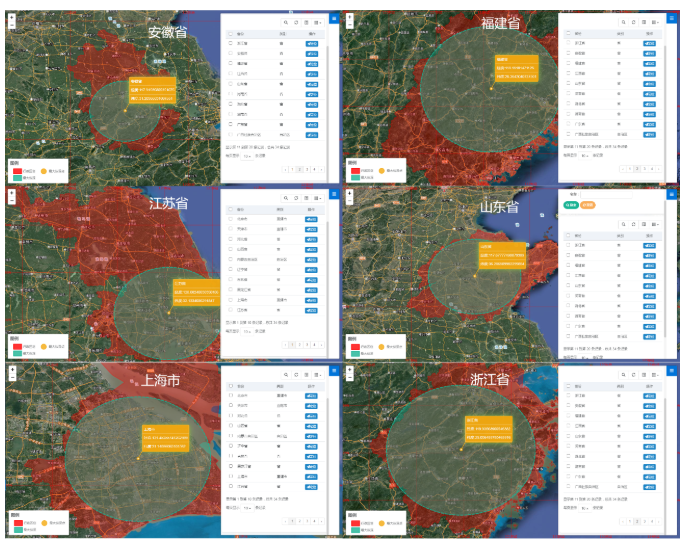Go to page 4 in 福建省 pagination

click(651, 169)
